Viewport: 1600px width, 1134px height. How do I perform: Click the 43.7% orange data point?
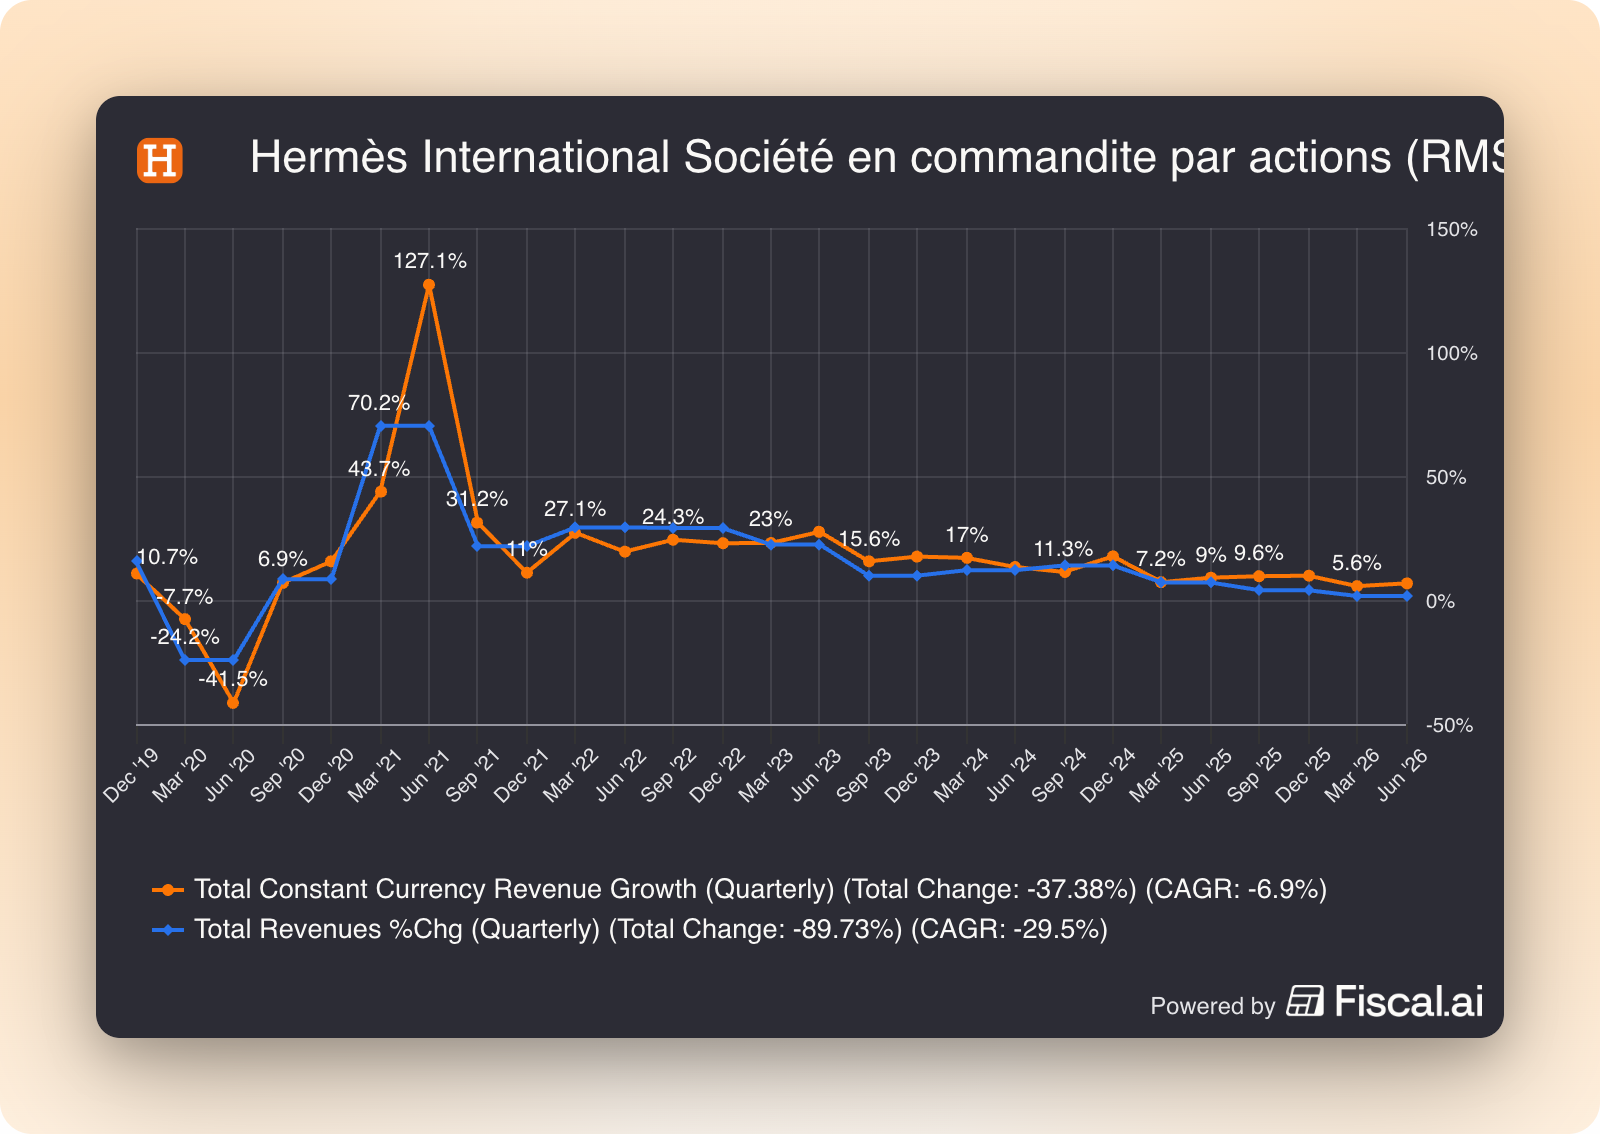380,492
